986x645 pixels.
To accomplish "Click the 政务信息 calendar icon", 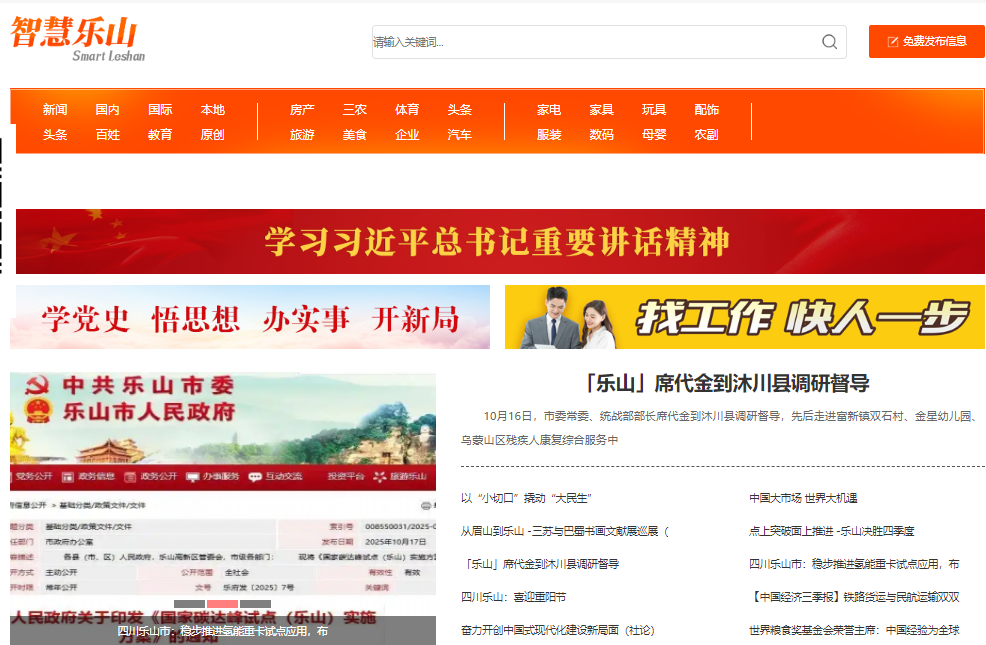I will pyautogui.click(x=66, y=477).
